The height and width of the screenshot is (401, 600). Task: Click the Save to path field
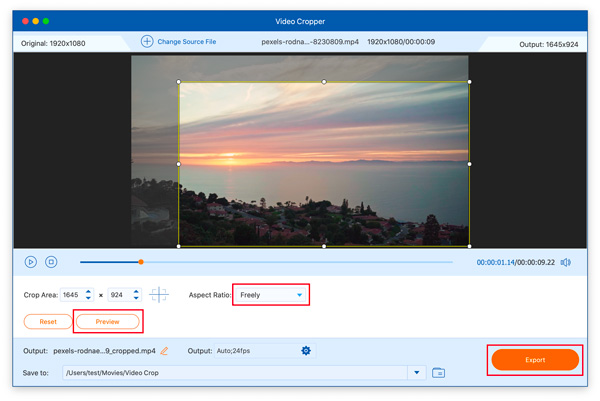[x=235, y=373]
